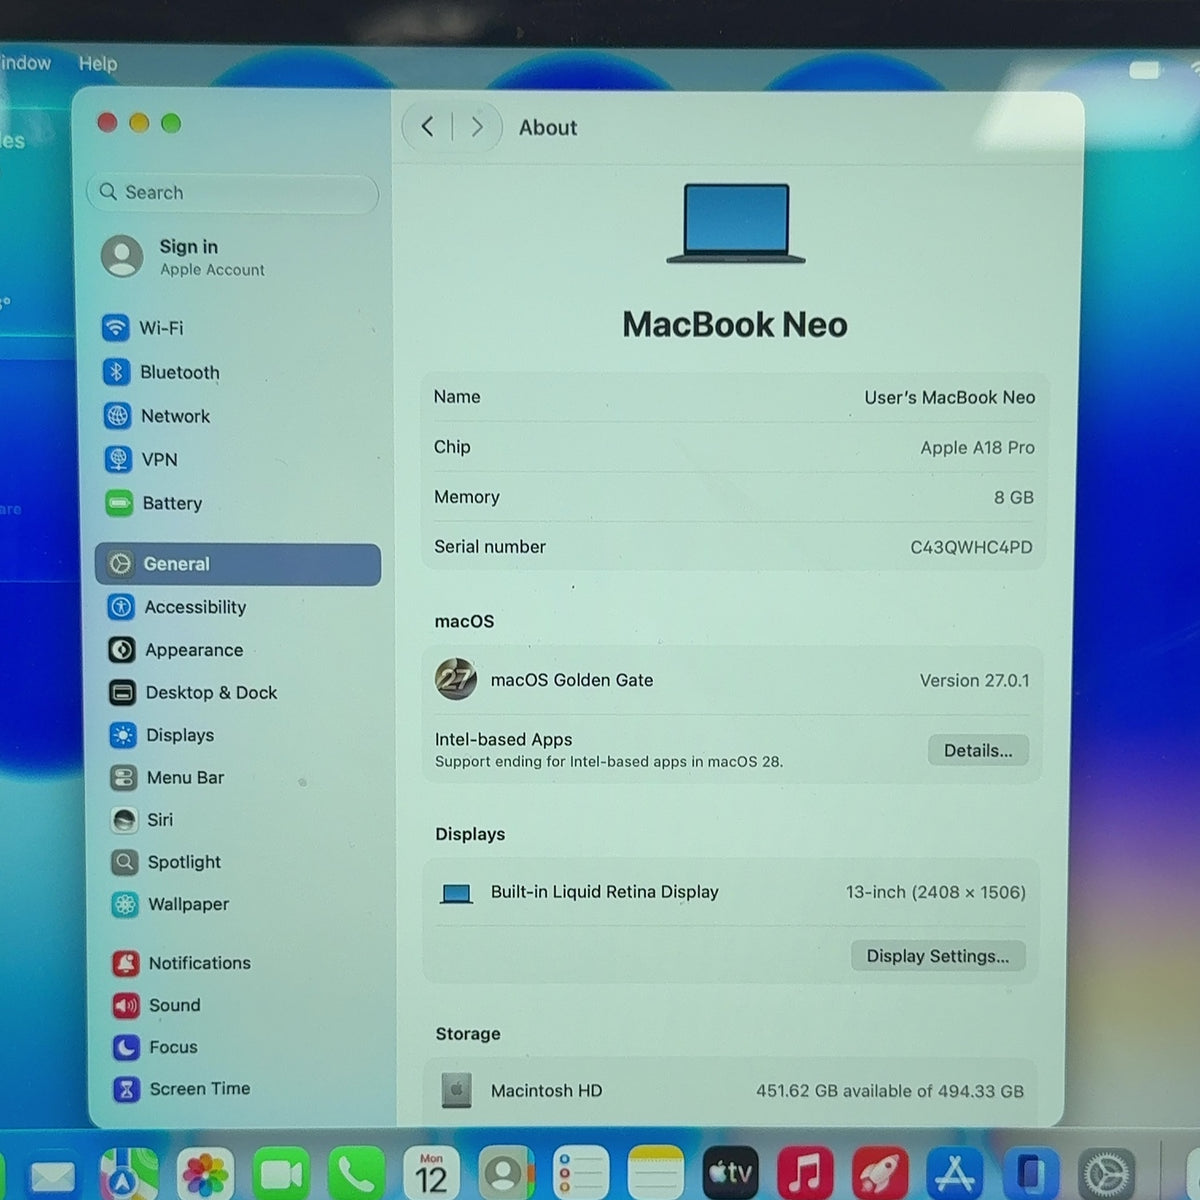The width and height of the screenshot is (1200, 1200).
Task: Launch Photos from the Dock
Action: coord(205,1174)
